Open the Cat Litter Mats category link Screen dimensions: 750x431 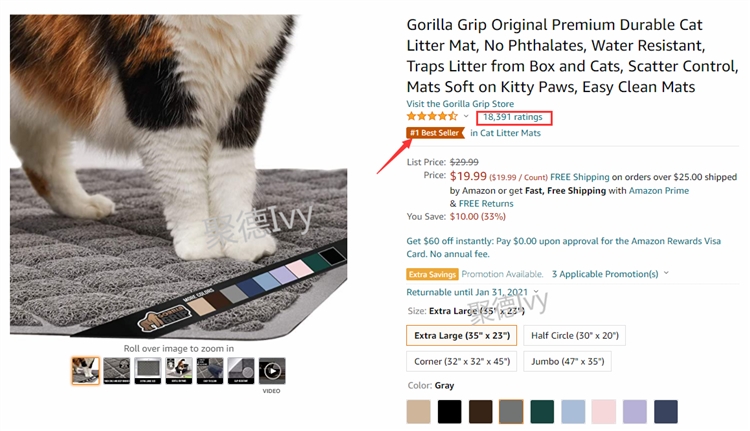(505, 133)
